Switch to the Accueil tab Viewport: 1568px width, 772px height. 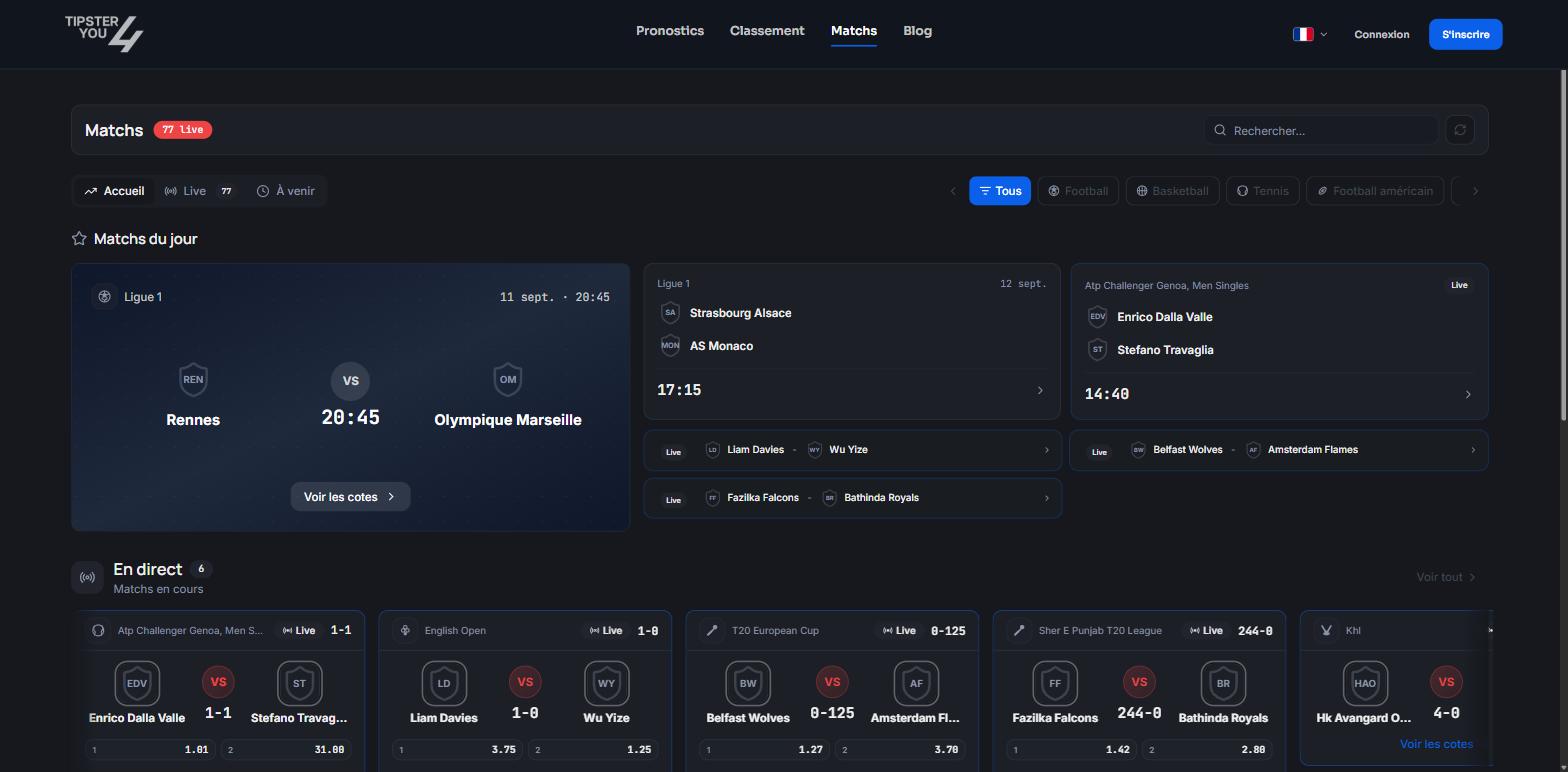(114, 191)
